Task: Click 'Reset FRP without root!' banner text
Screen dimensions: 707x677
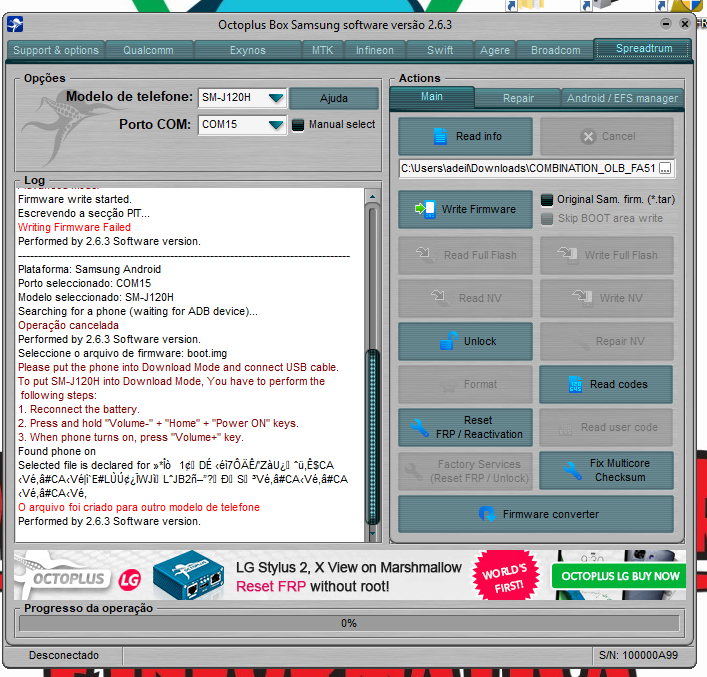Action: tap(312, 586)
